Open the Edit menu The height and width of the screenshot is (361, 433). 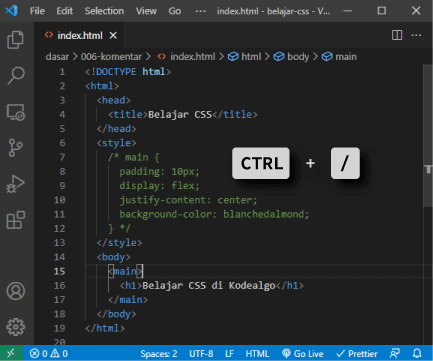(x=64, y=11)
